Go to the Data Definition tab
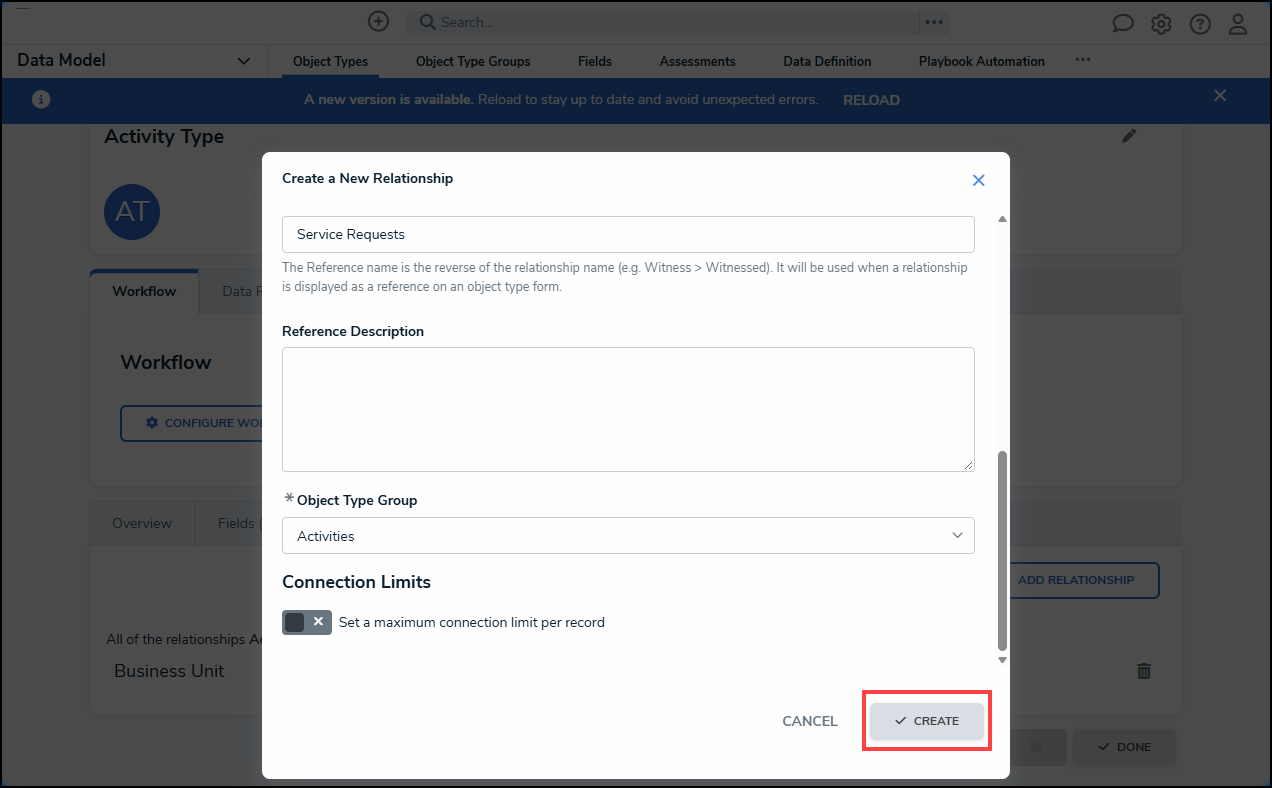 pyautogui.click(x=827, y=61)
